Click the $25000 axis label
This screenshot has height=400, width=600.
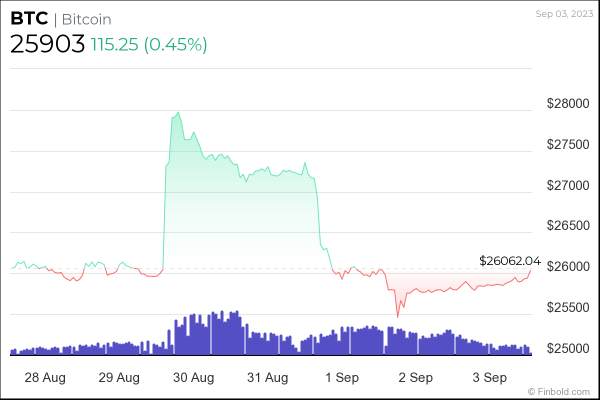pos(568,348)
